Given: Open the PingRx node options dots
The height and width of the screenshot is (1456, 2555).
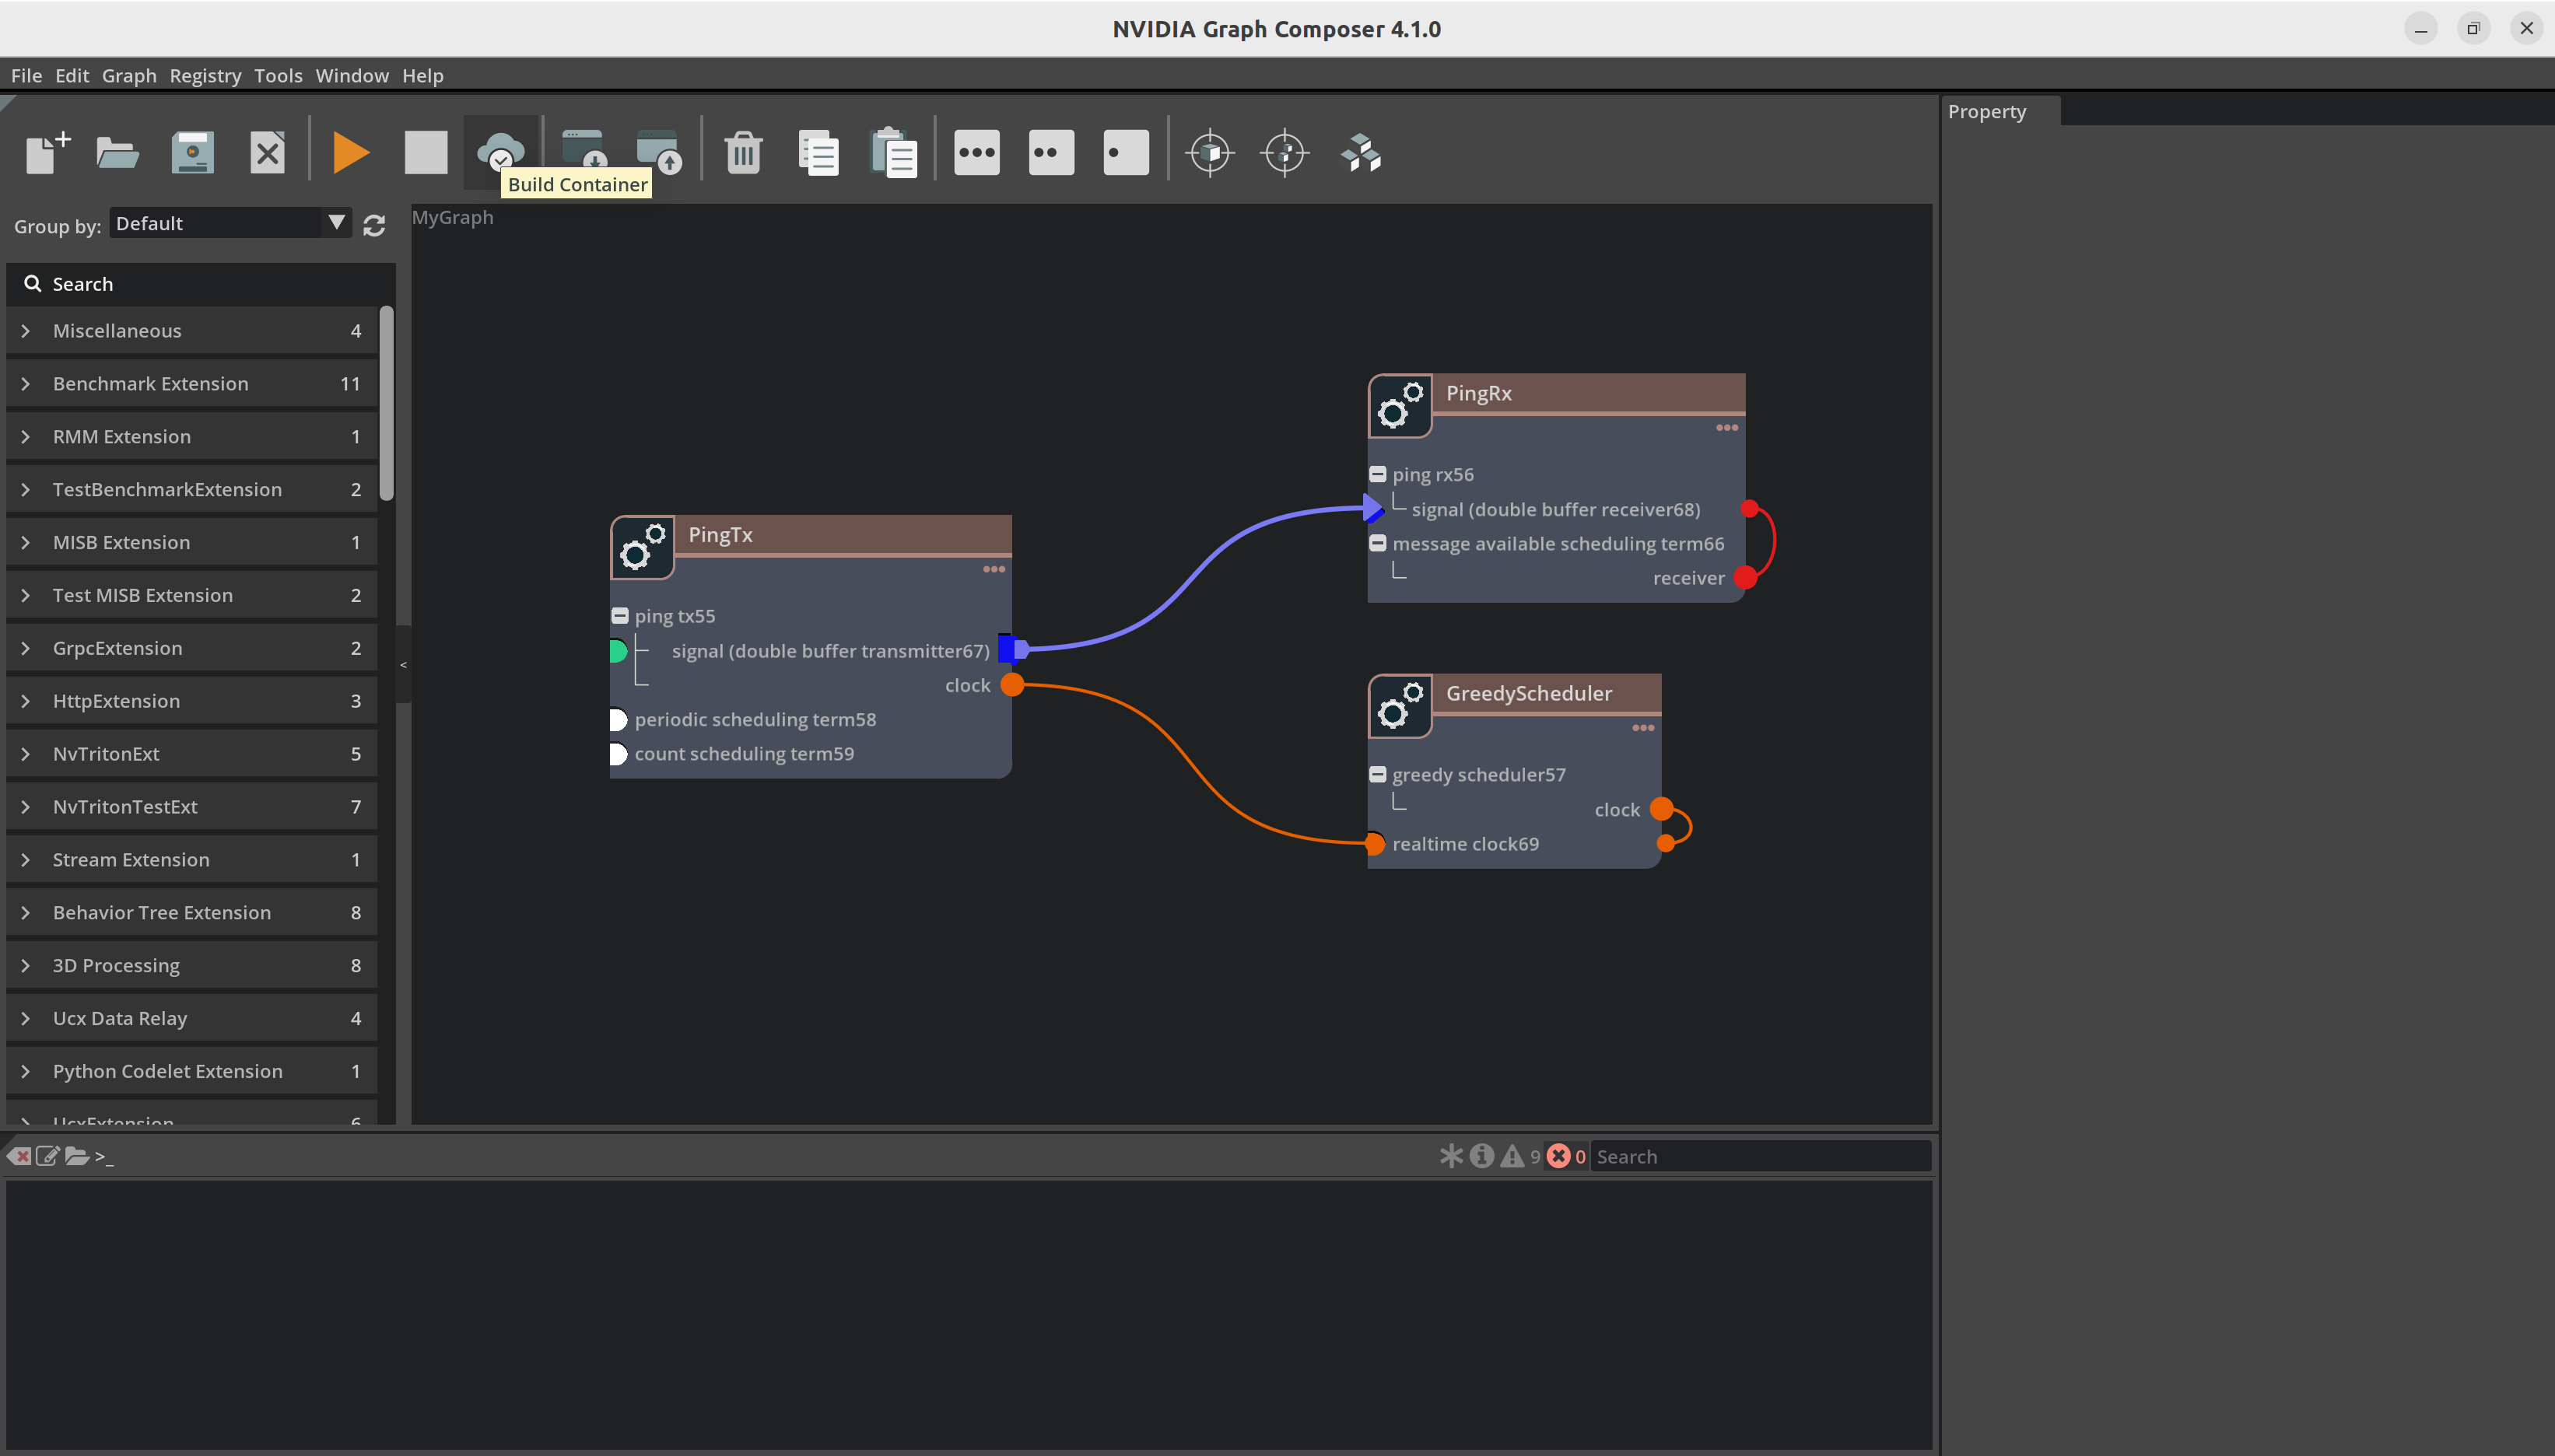Looking at the screenshot, I should 1727,428.
